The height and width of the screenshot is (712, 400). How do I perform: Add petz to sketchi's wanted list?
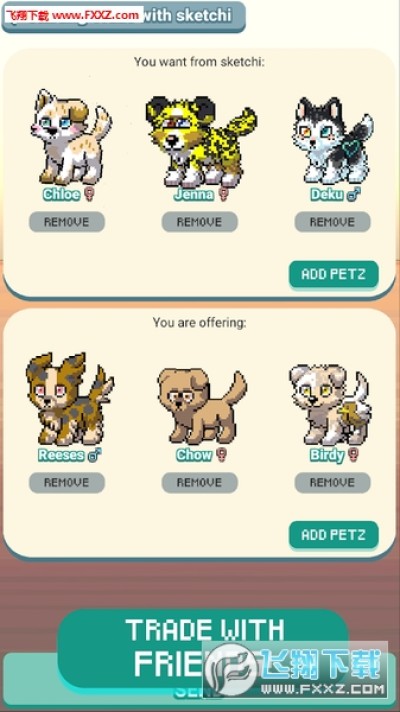coord(334,274)
